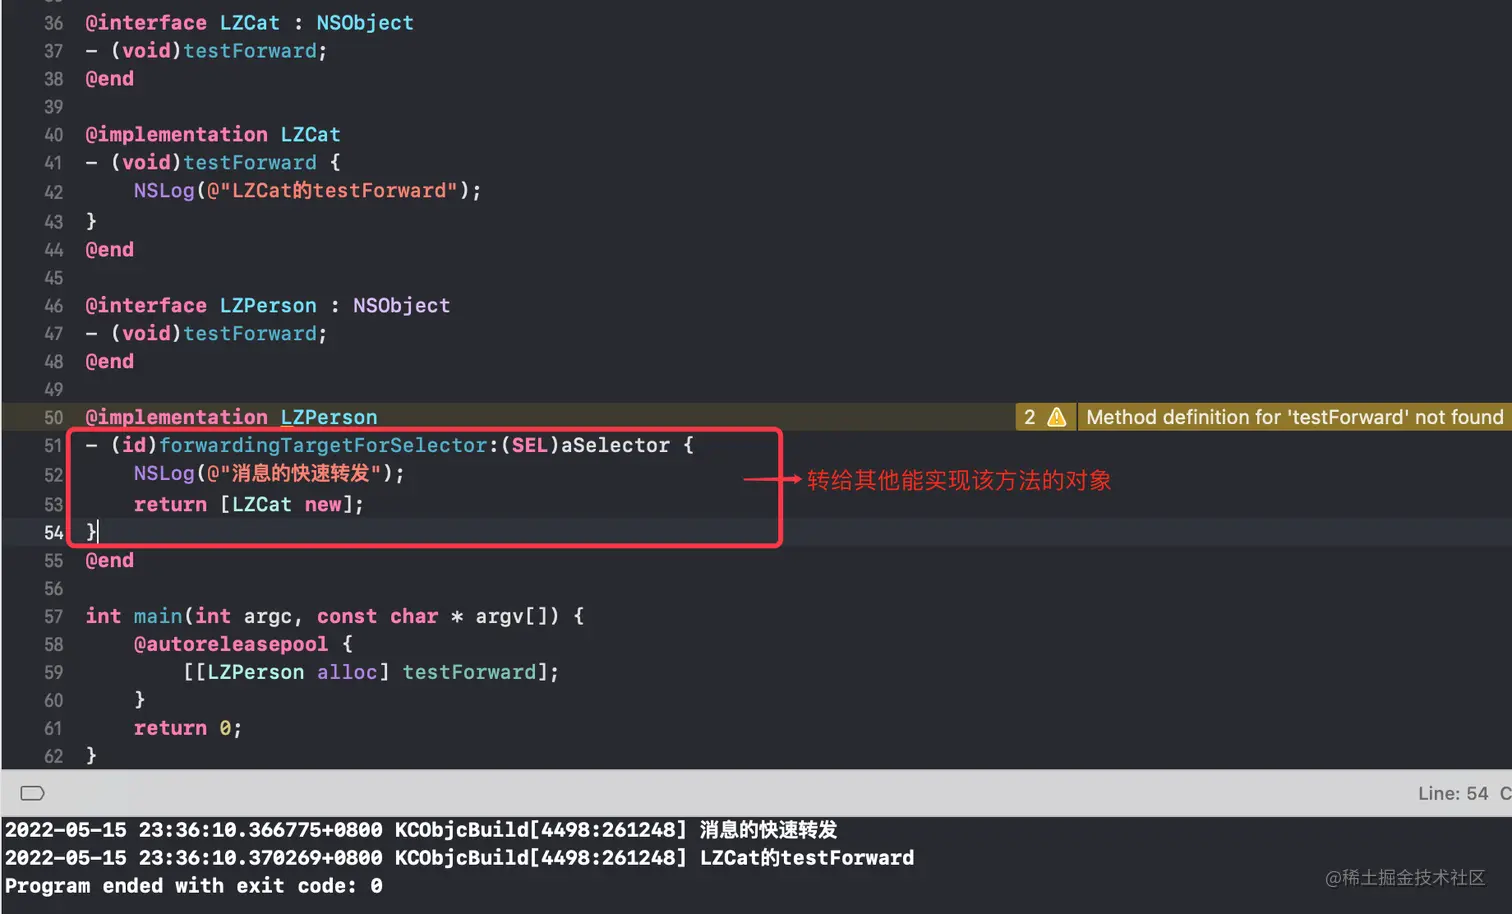Click the console log line ending in LZCat的testForward
The image size is (1512, 914).
tap(459, 858)
